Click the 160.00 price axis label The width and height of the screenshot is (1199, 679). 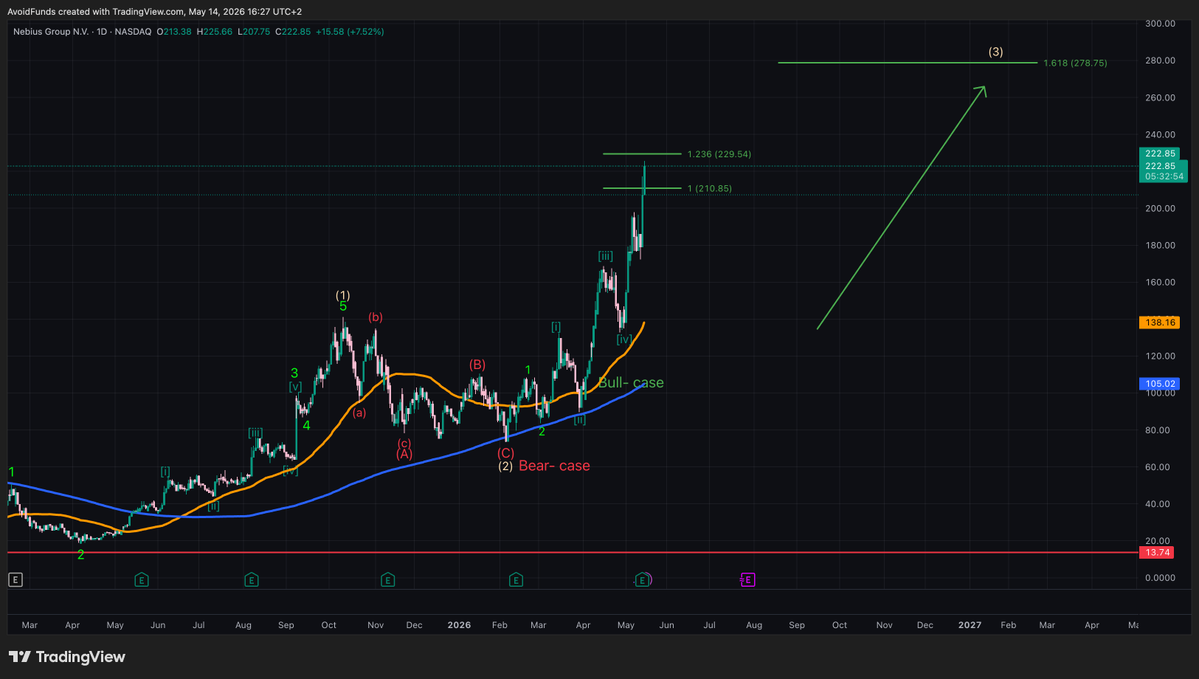1160,282
